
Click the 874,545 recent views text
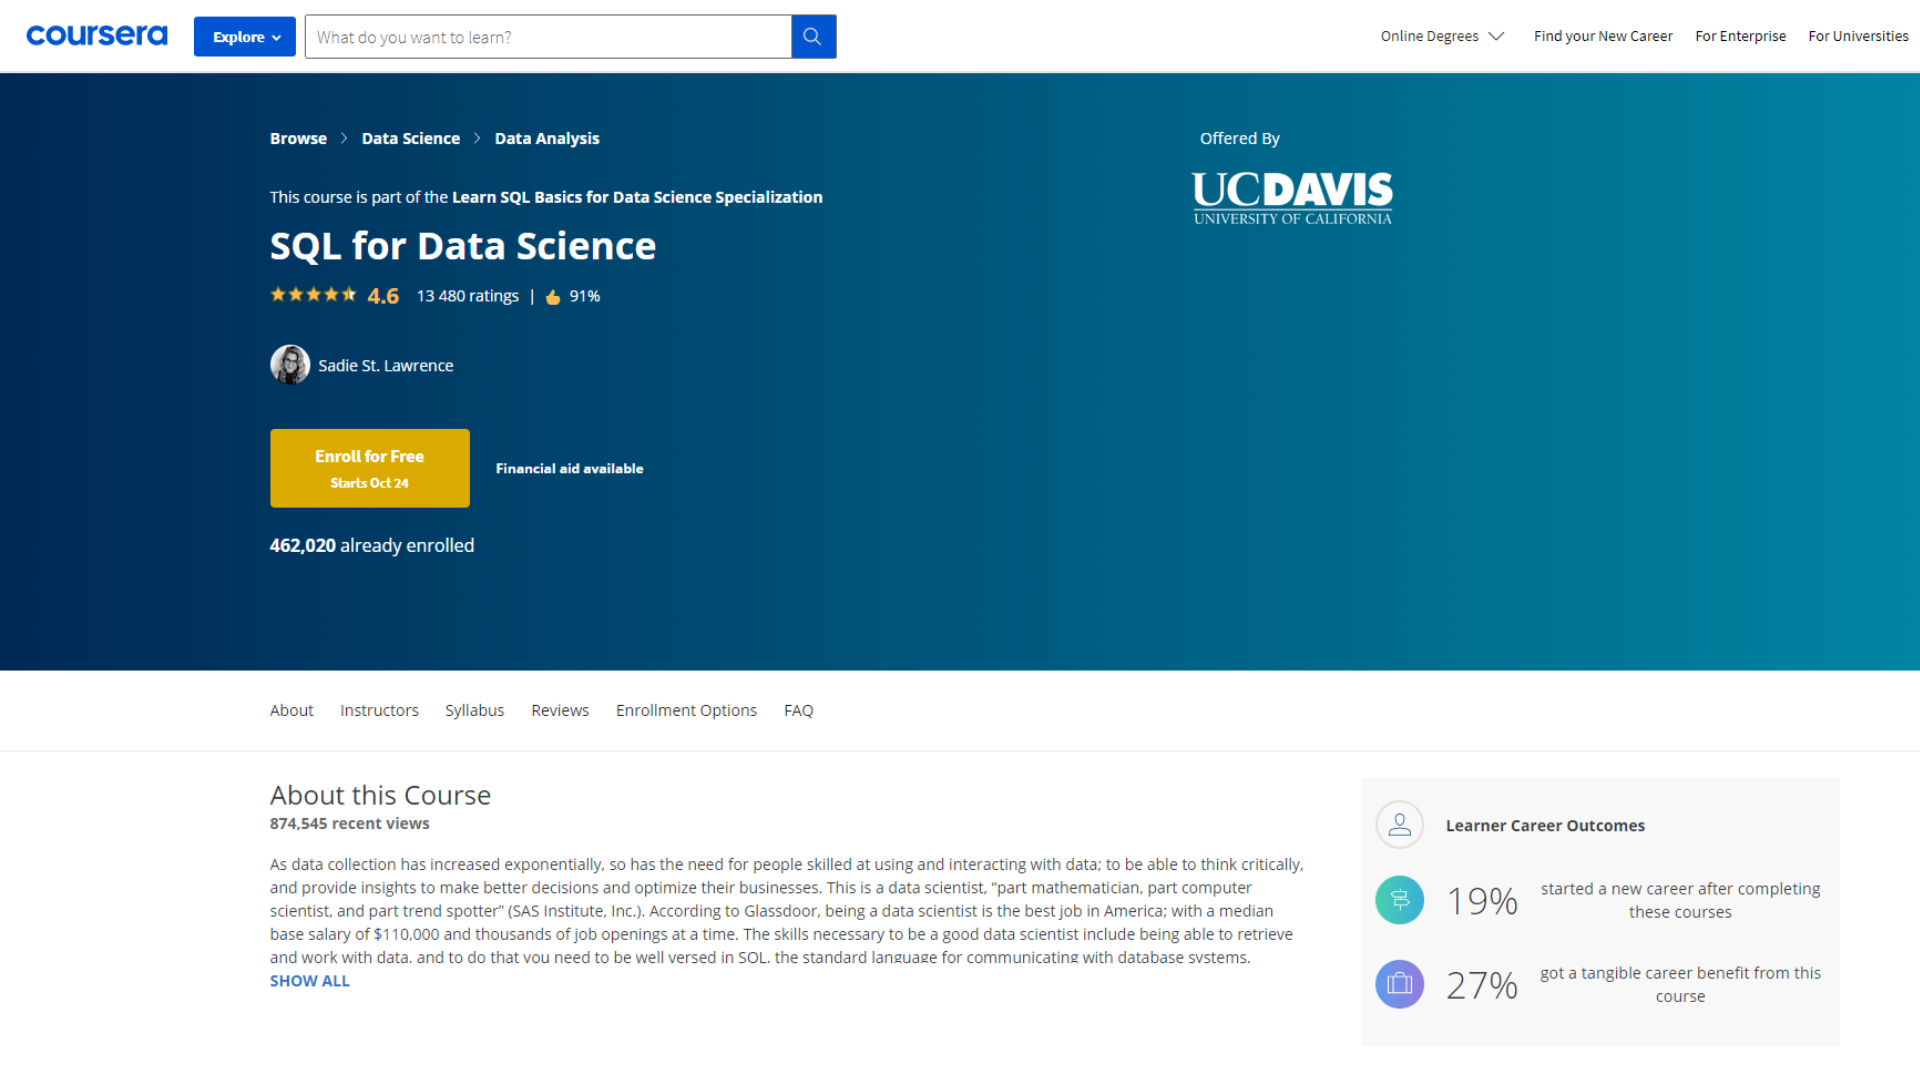click(350, 823)
